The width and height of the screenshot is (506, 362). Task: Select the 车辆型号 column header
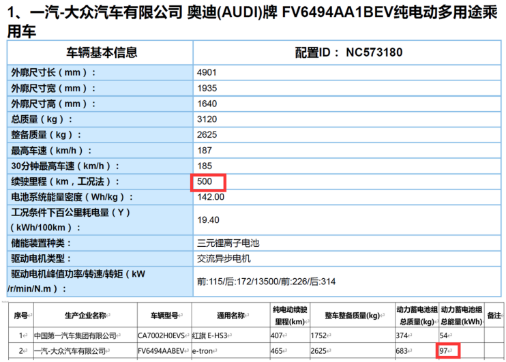click(164, 315)
